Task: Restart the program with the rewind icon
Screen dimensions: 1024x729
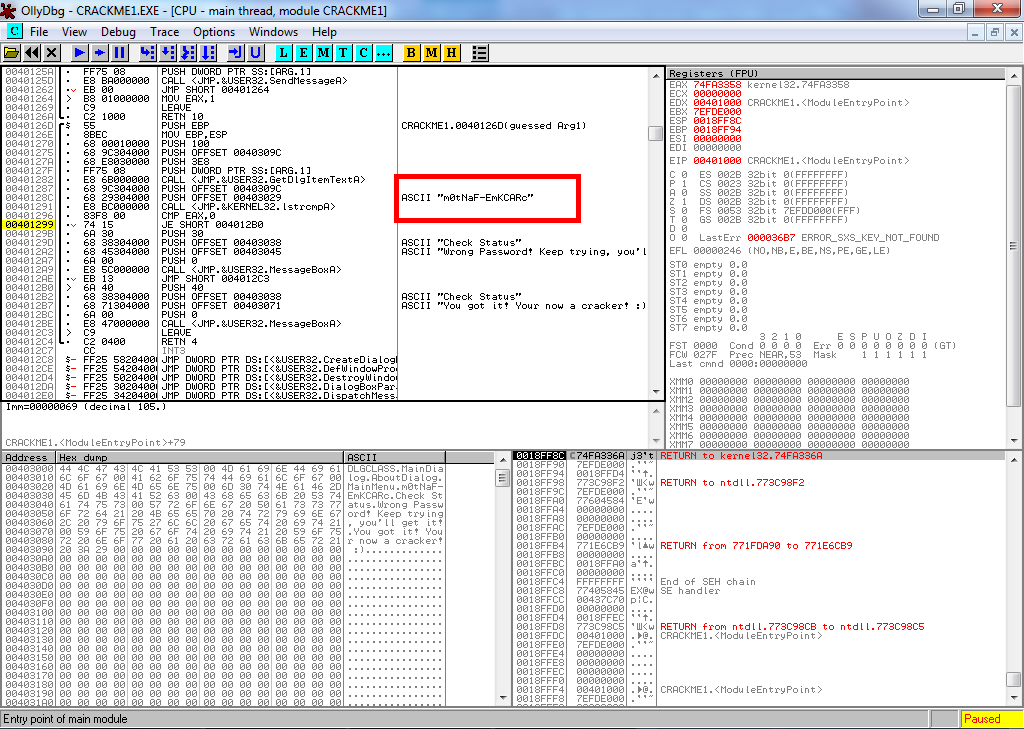Action: click(x=31, y=52)
